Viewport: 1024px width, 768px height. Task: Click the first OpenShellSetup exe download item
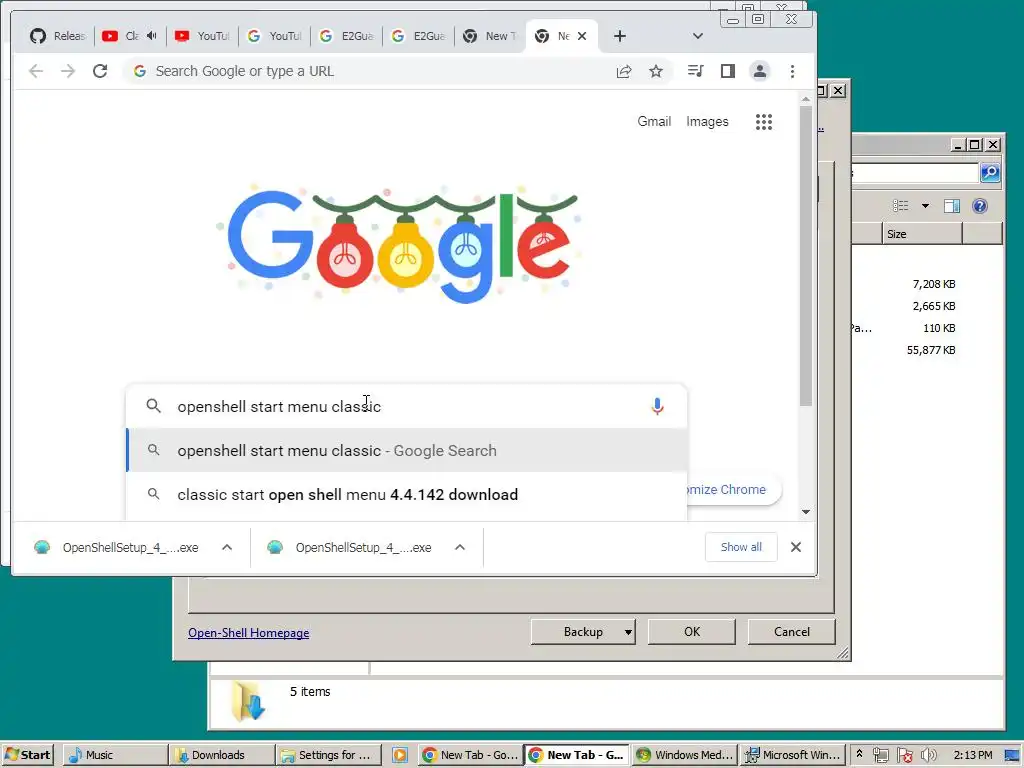click(118, 547)
